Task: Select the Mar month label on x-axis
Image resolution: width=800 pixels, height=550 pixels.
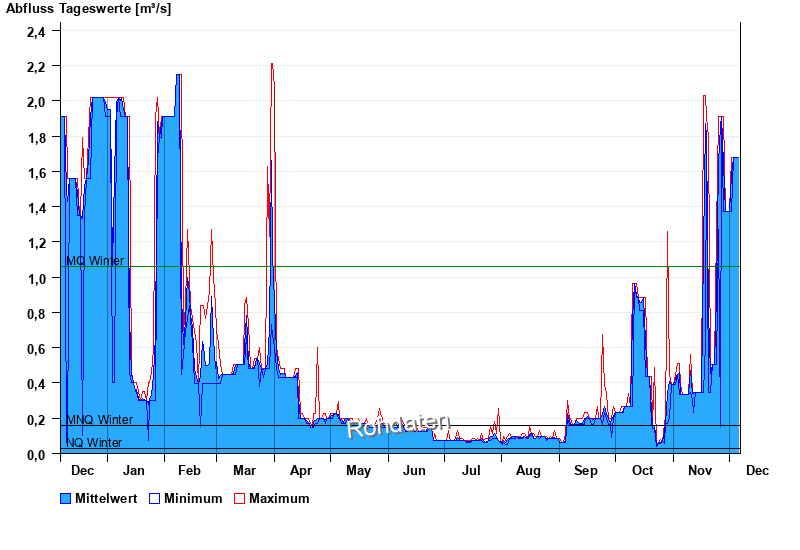Action: [x=245, y=470]
